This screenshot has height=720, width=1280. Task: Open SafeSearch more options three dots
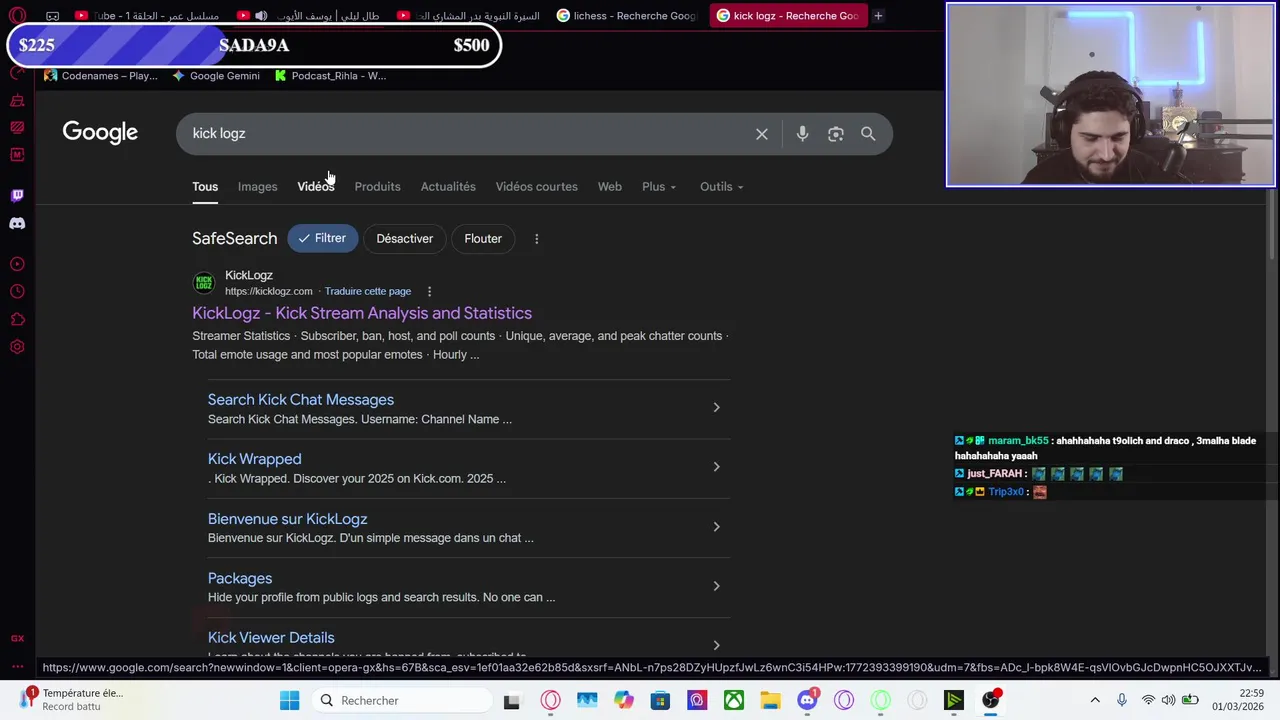[536, 239]
